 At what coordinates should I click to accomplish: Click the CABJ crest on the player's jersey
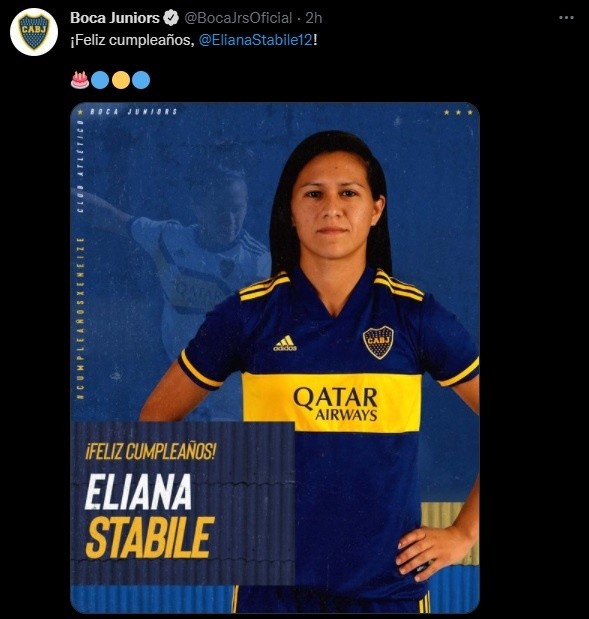pos(378,342)
